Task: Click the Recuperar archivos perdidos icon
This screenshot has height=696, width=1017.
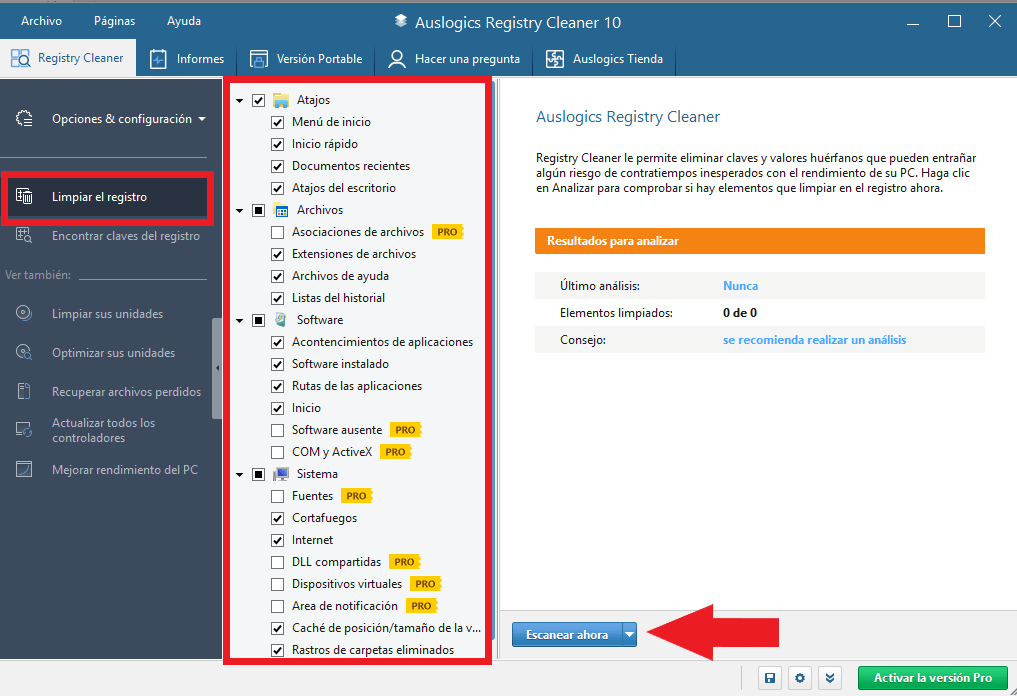Action: [x=24, y=391]
